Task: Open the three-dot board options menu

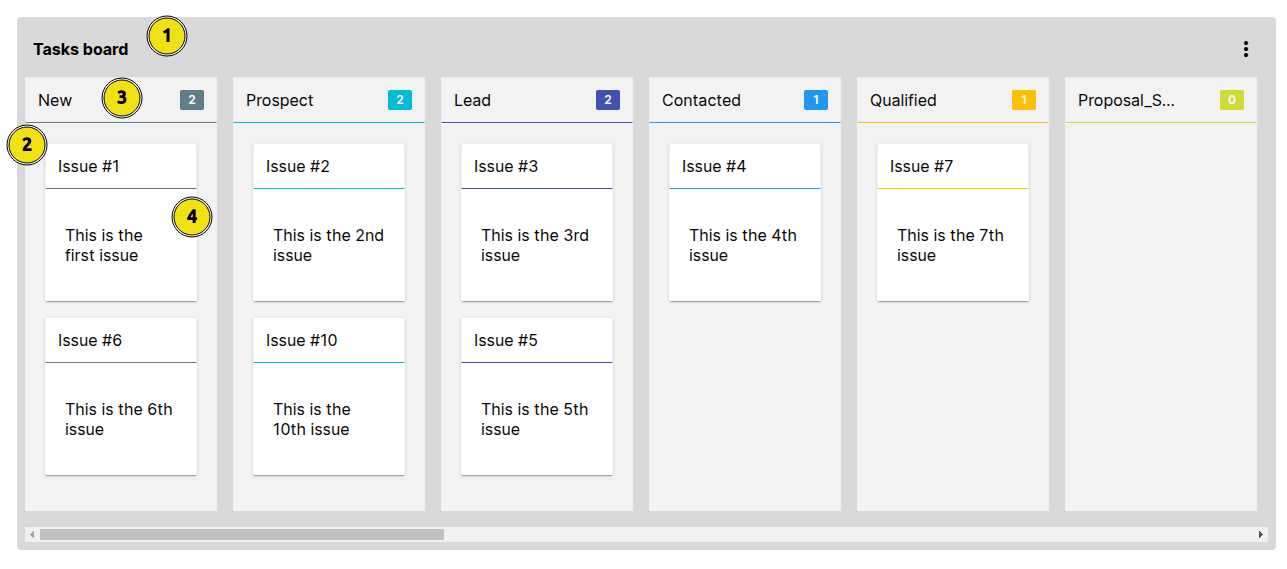Action: pyautogui.click(x=1245, y=49)
